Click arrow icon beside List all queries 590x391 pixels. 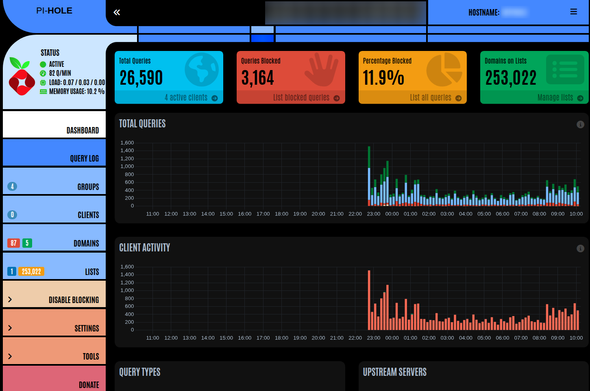(458, 98)
